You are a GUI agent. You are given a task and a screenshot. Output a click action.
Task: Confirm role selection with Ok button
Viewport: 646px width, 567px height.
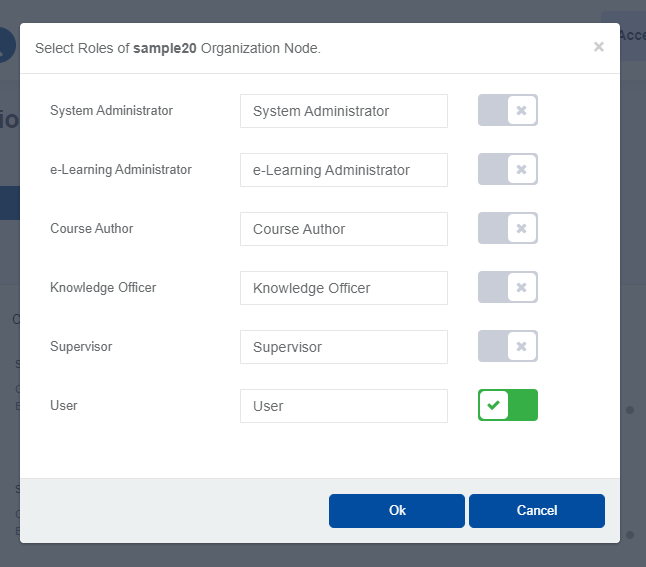(397, 510)
